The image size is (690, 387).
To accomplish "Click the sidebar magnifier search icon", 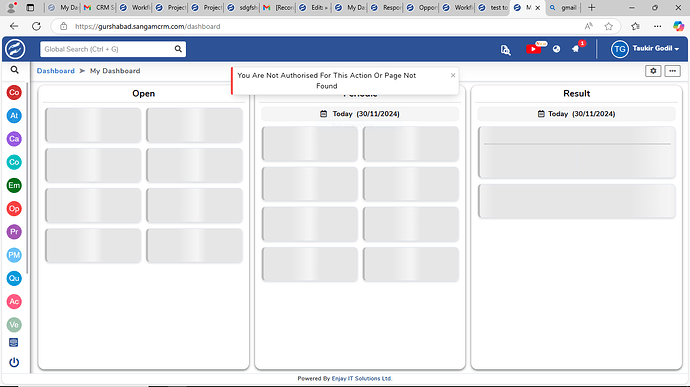I will [15, 70].
